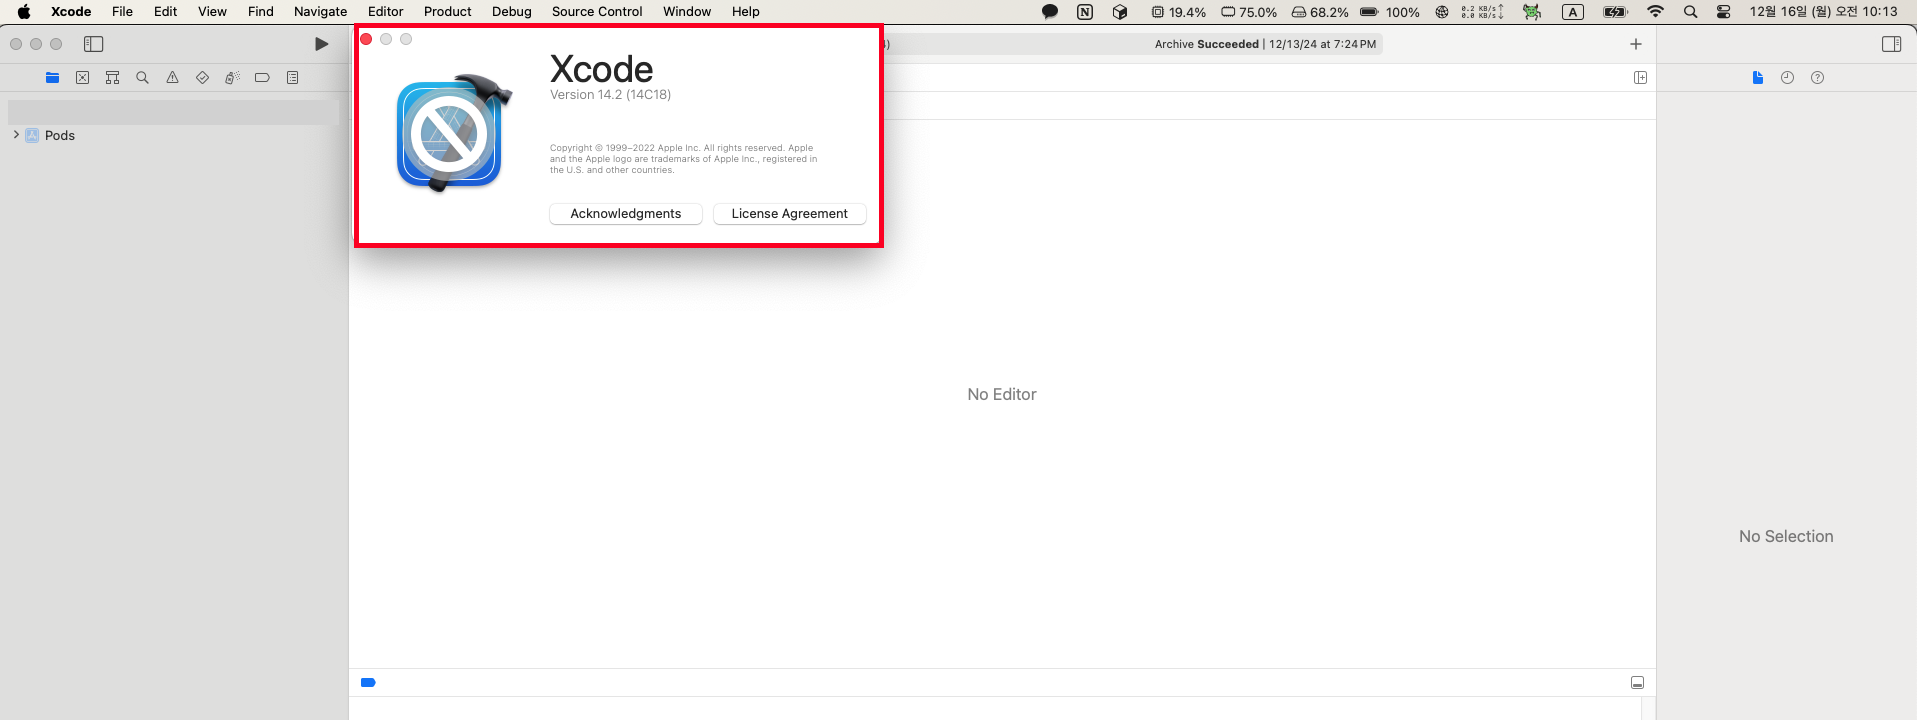This screenshot has width=1917, height=720.
Task: Open the File menu
Action: click(x=122, y=12)
